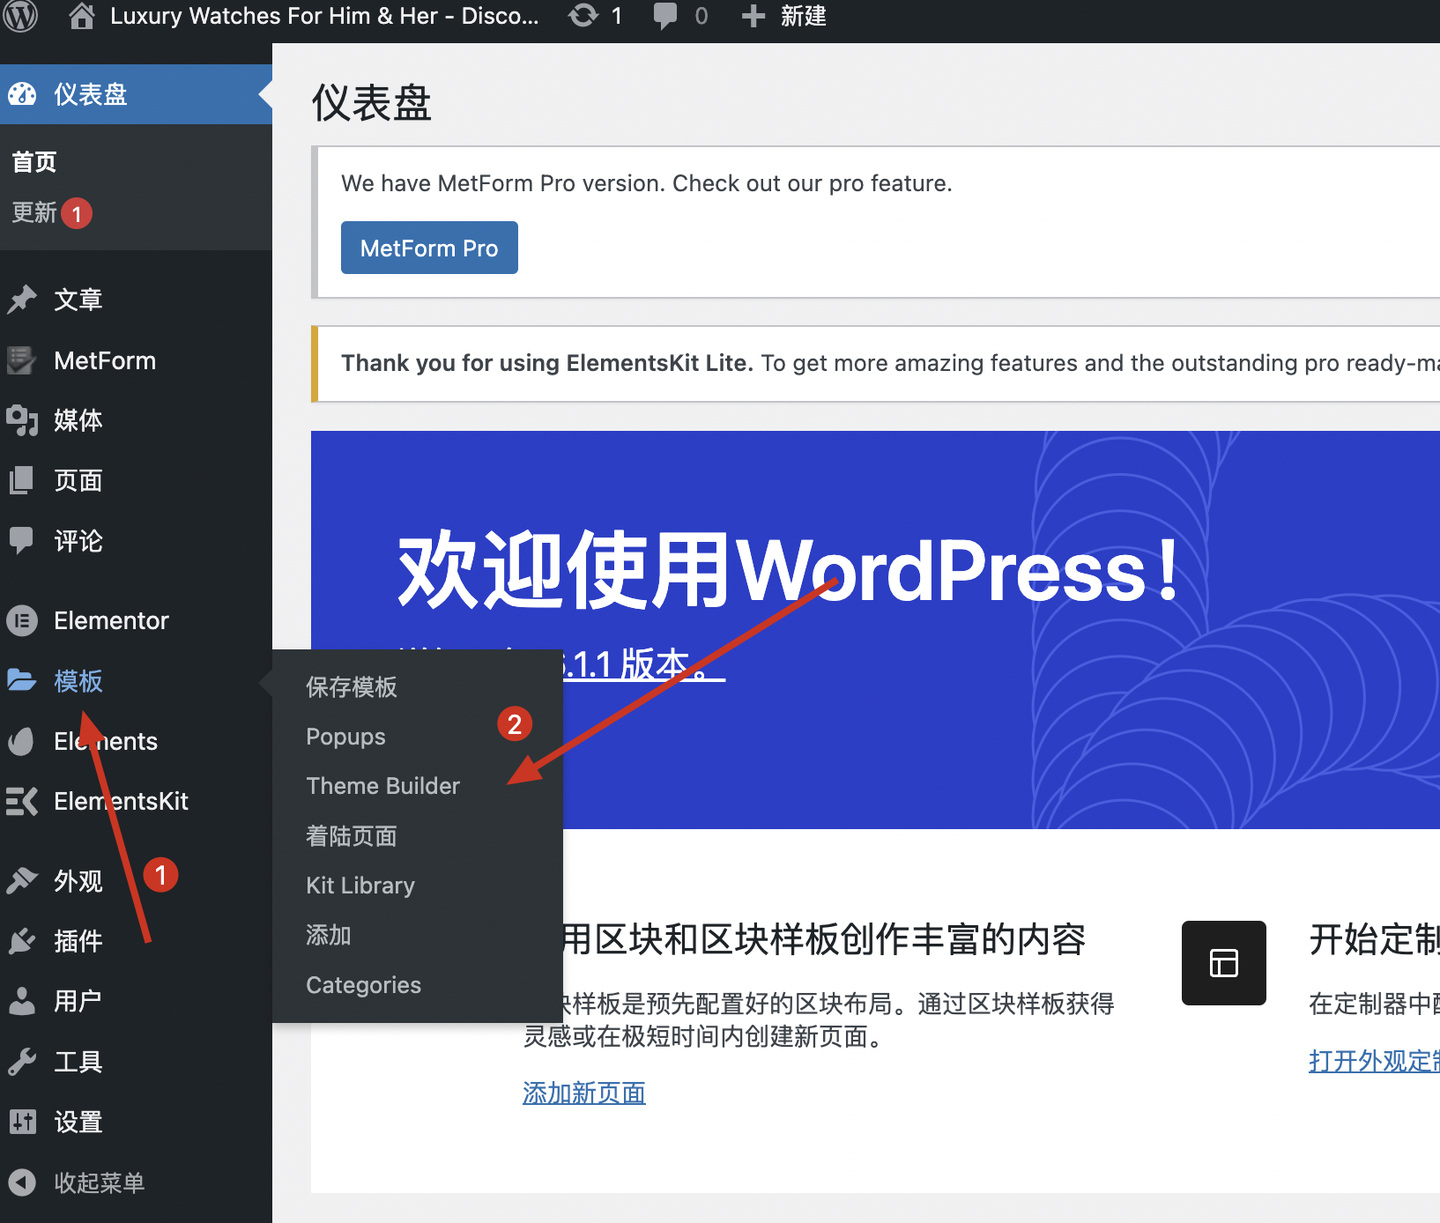Open the 评论 menu
1440x1223 pixels.
136,541
